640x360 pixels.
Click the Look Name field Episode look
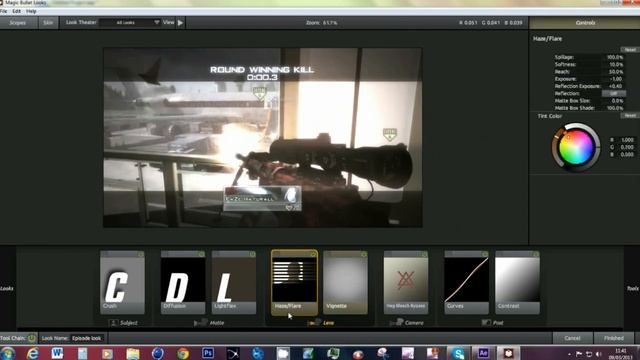87,338
